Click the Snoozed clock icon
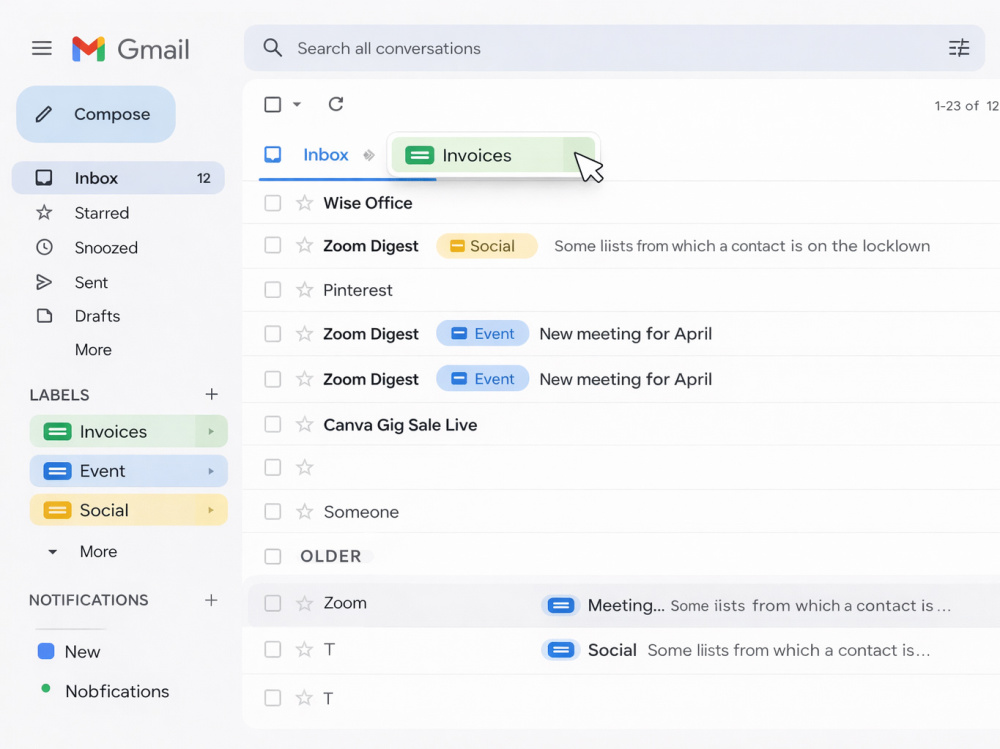This screenshot has width=1000, height=749. (x=44, y=247)
